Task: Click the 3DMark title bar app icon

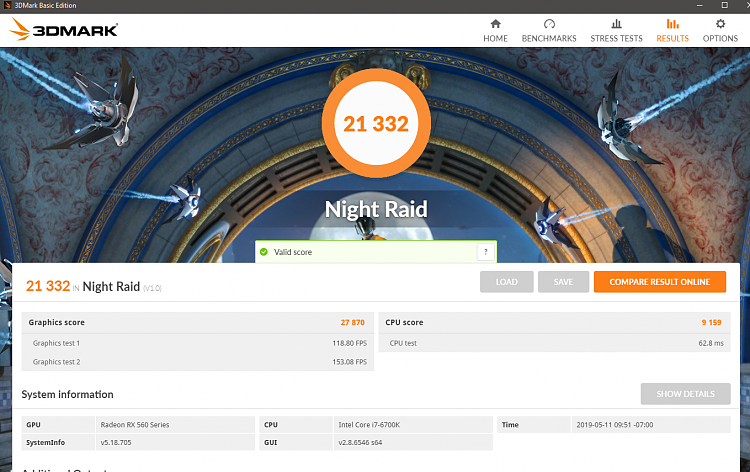Action: pyautogui.click(x=7, y=5)
